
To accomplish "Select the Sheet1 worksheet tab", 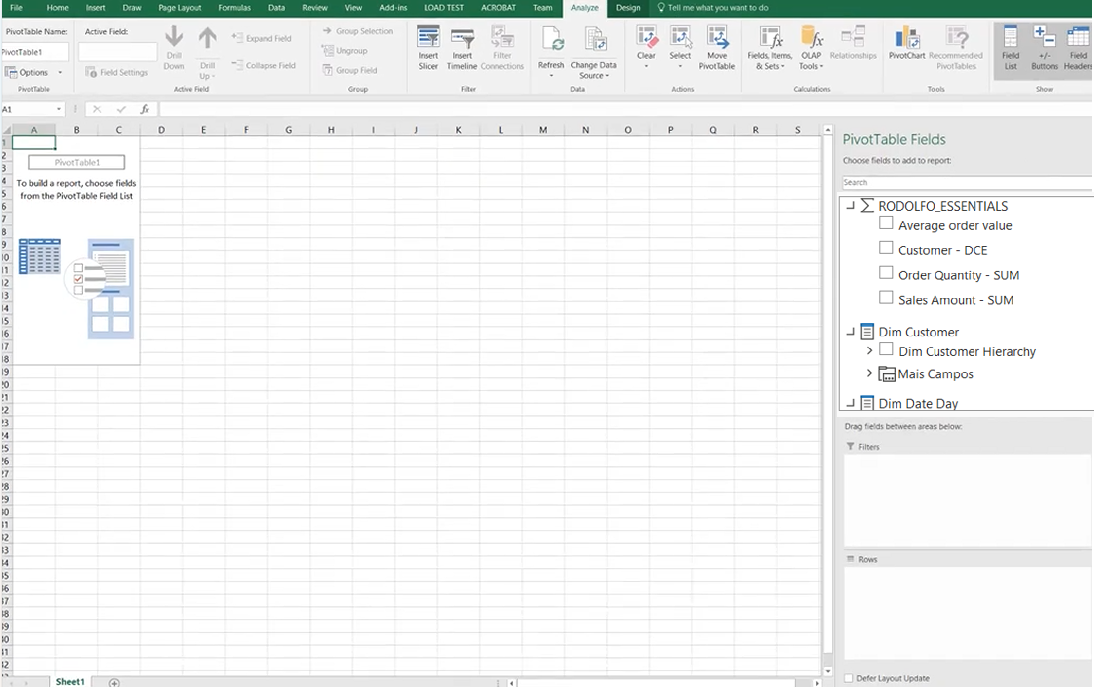I will pos(70,682).
